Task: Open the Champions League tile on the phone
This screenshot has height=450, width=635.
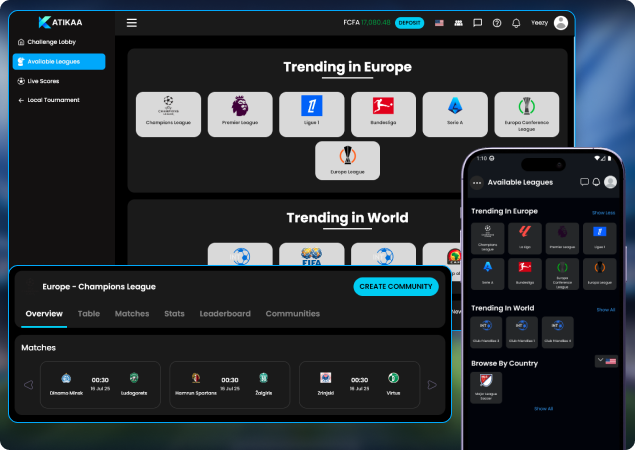Action: [488, 239]
